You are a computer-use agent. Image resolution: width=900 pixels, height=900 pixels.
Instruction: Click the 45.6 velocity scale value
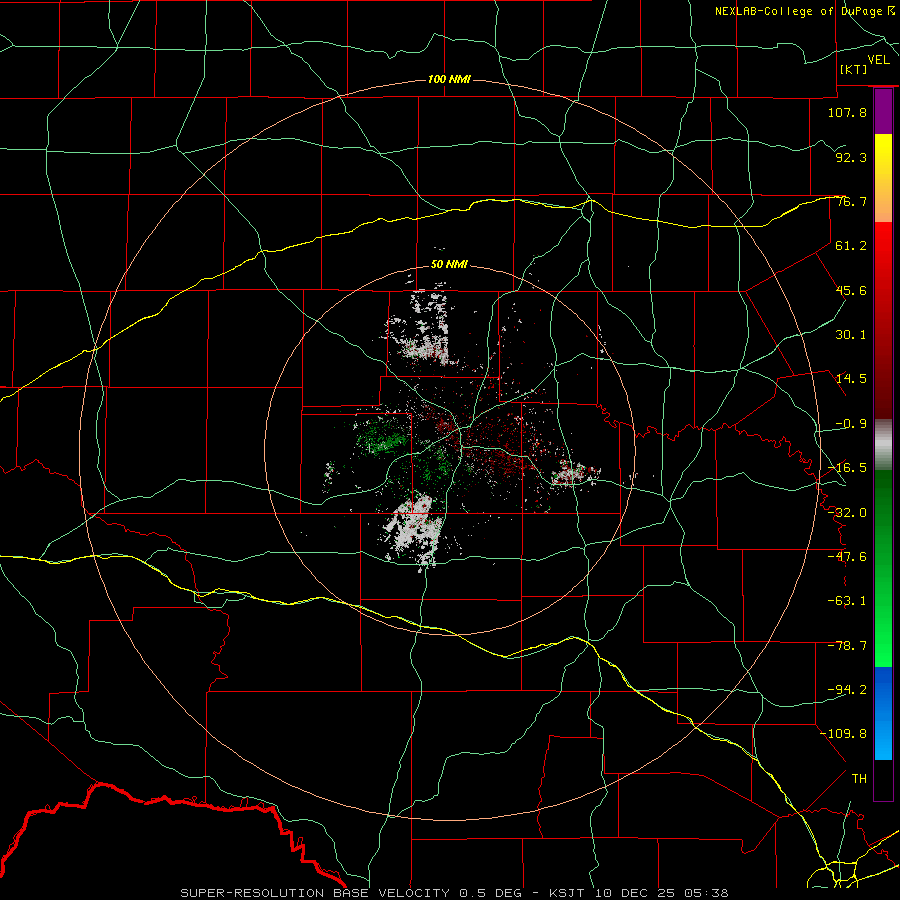[851, 290]
